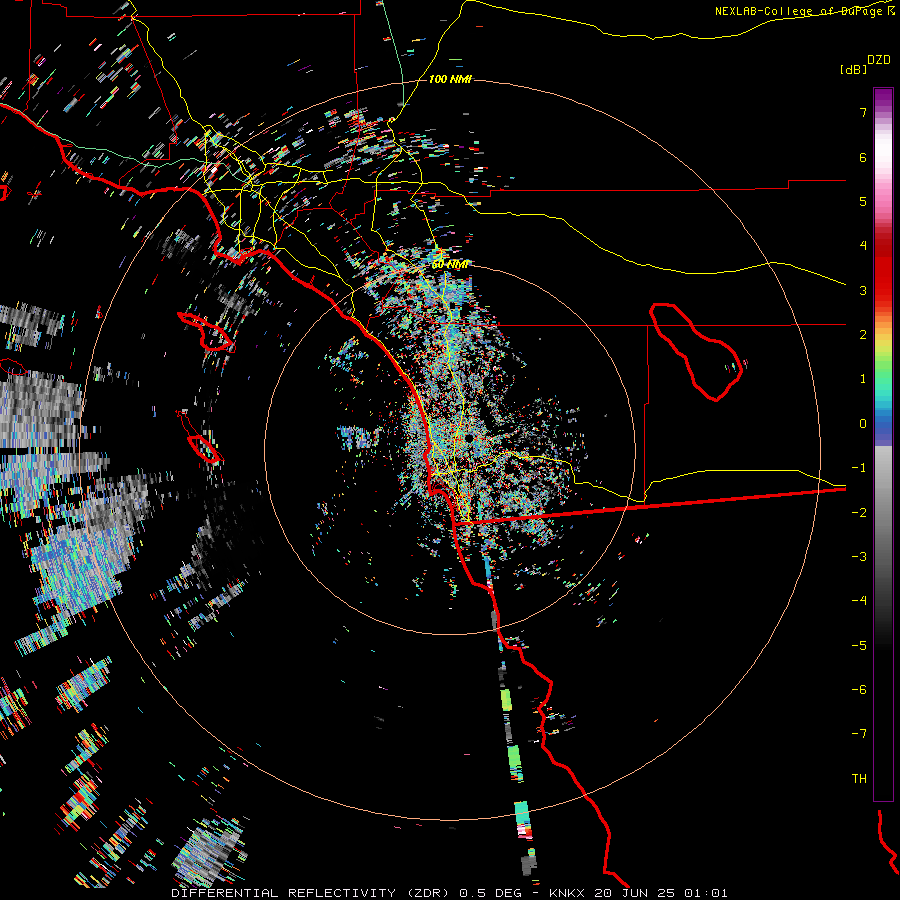Click the 5 value on the dB scale
Image resolution: width=900 pixels, height=900 pixels.
pyautogui.click(x=863, y=201)
